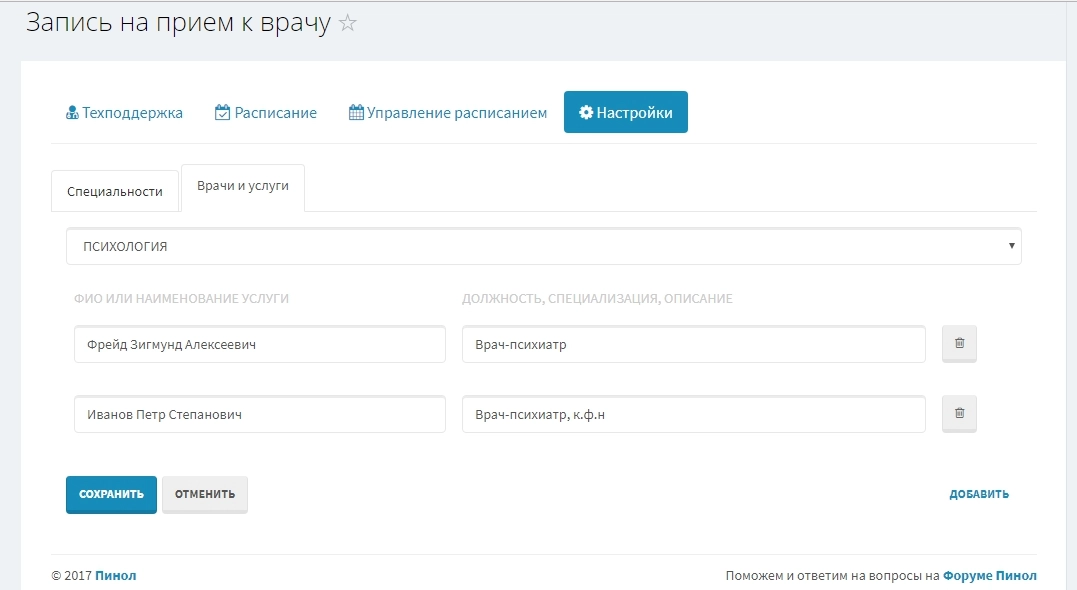Image resolution: width=1077 pixels, height=590 pixels.
Task: Focus the Врач-психиатр, к.ф.н description field
Action: point(693,415)
